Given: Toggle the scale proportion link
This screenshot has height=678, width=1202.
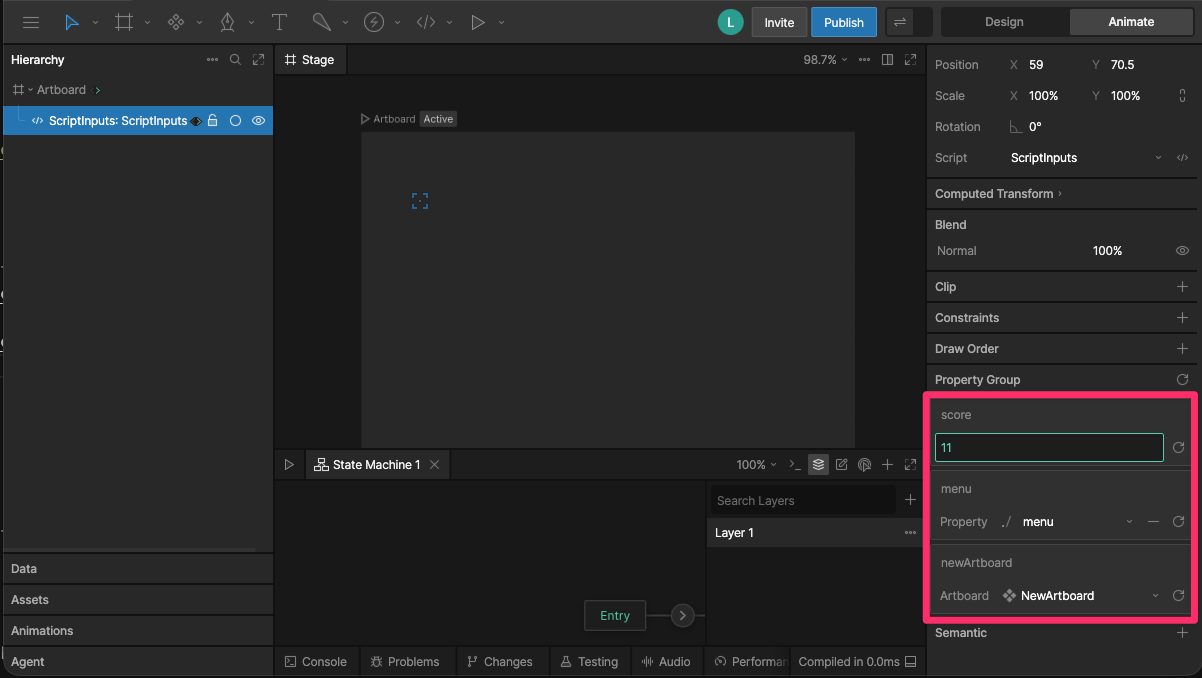Looking at the screenshot, I should [x=1183, y=96].
